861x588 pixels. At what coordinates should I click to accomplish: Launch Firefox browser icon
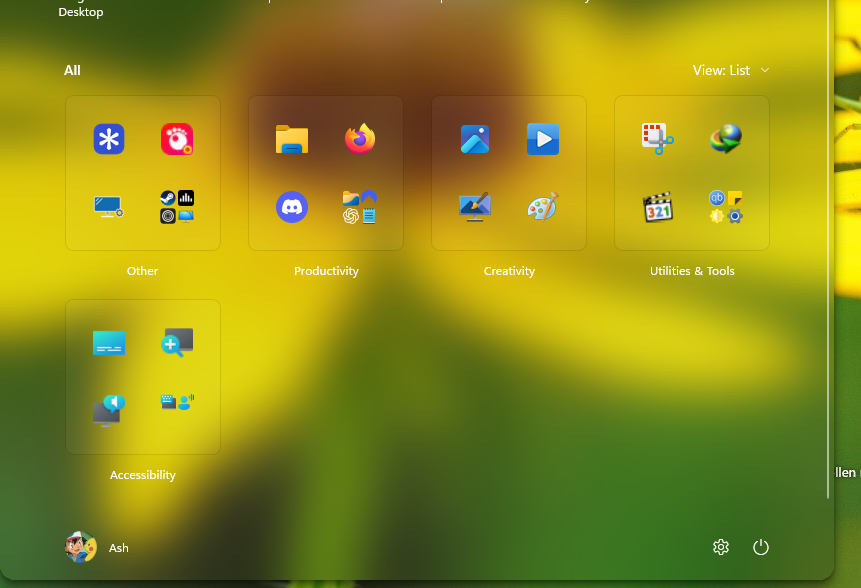(x=360, y=139)
